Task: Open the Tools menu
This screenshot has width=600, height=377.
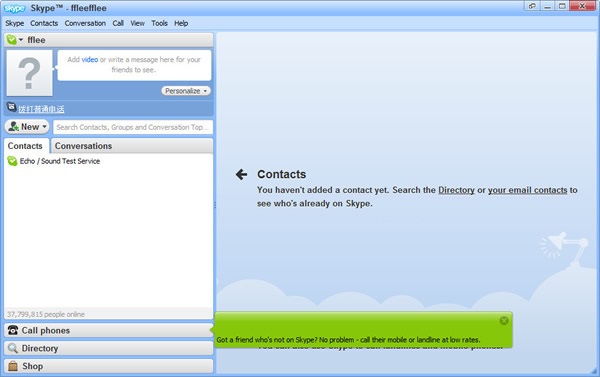Action: click(x=159, y=23)
